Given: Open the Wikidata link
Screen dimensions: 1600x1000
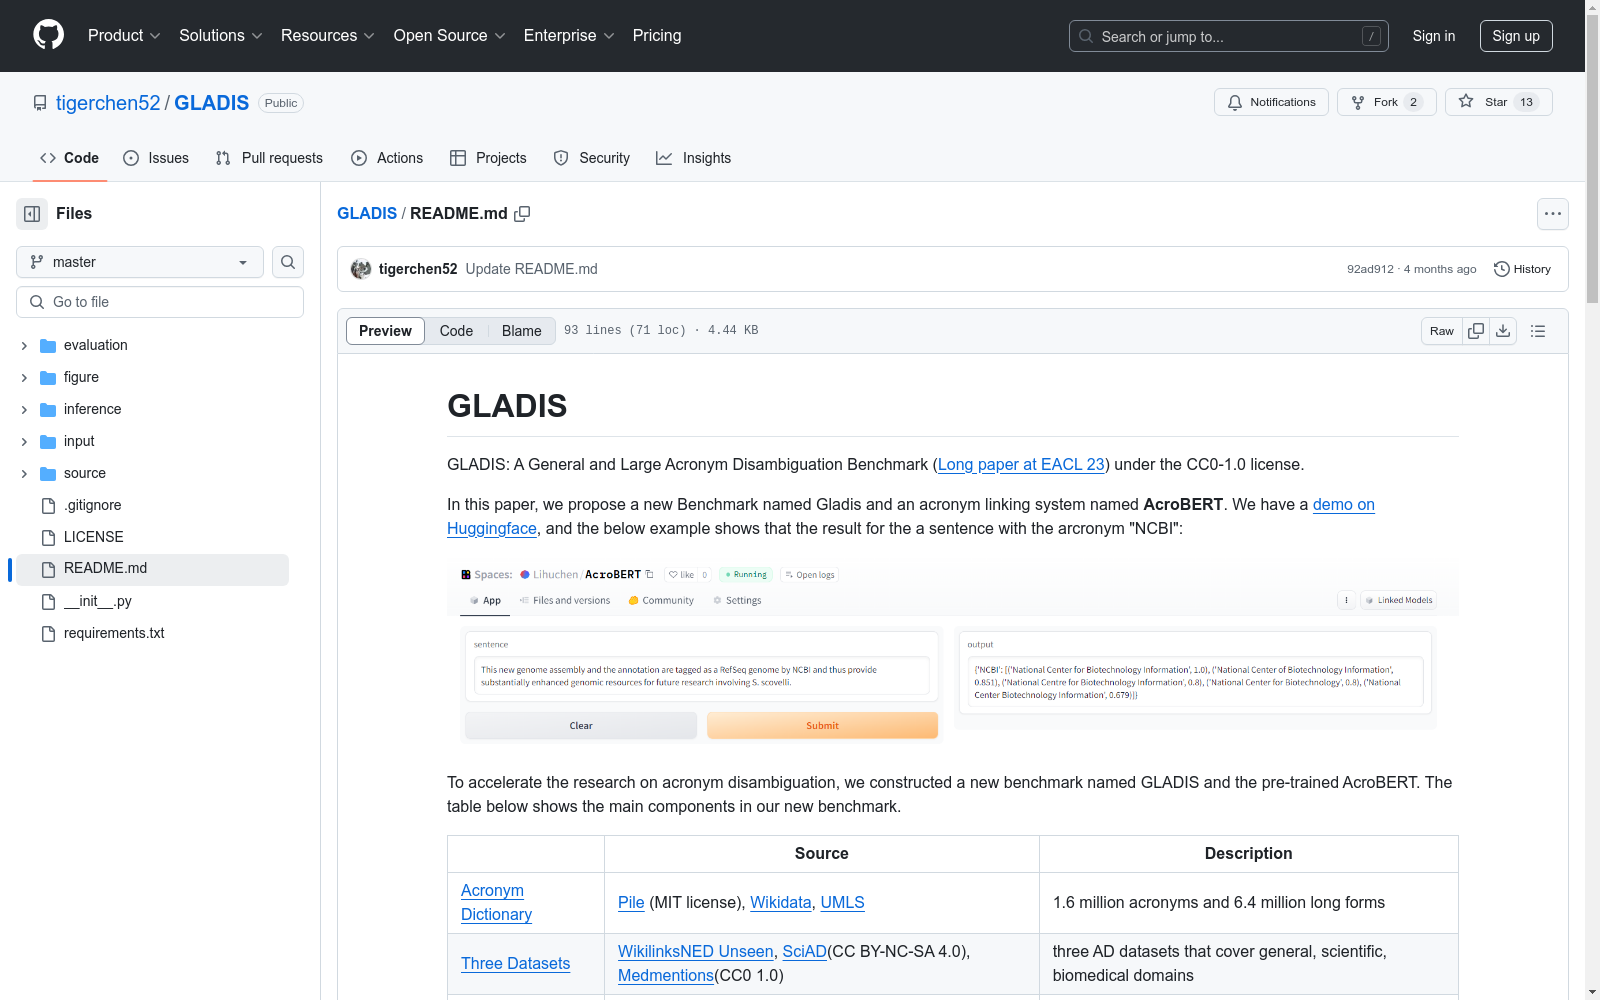Looking at the screenshot, I should click(x=781, y=903).
